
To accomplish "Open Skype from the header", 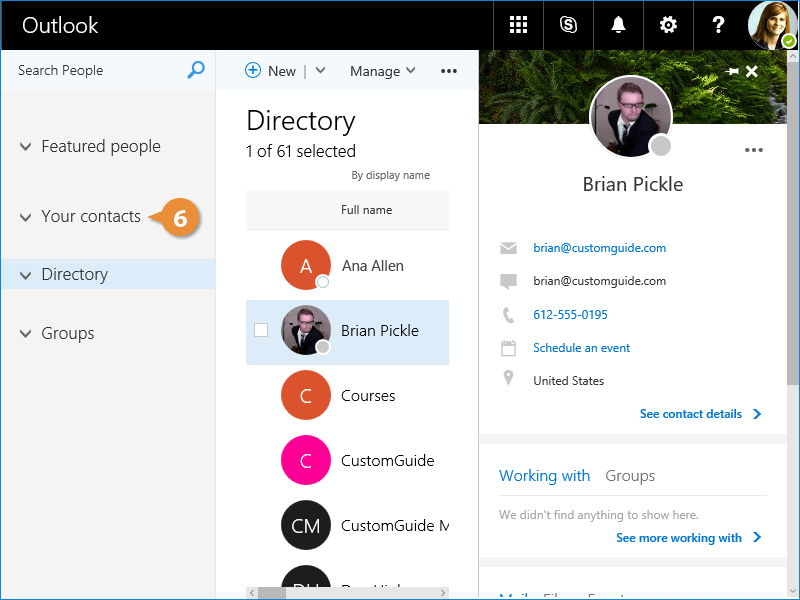I will pos(568,25).
